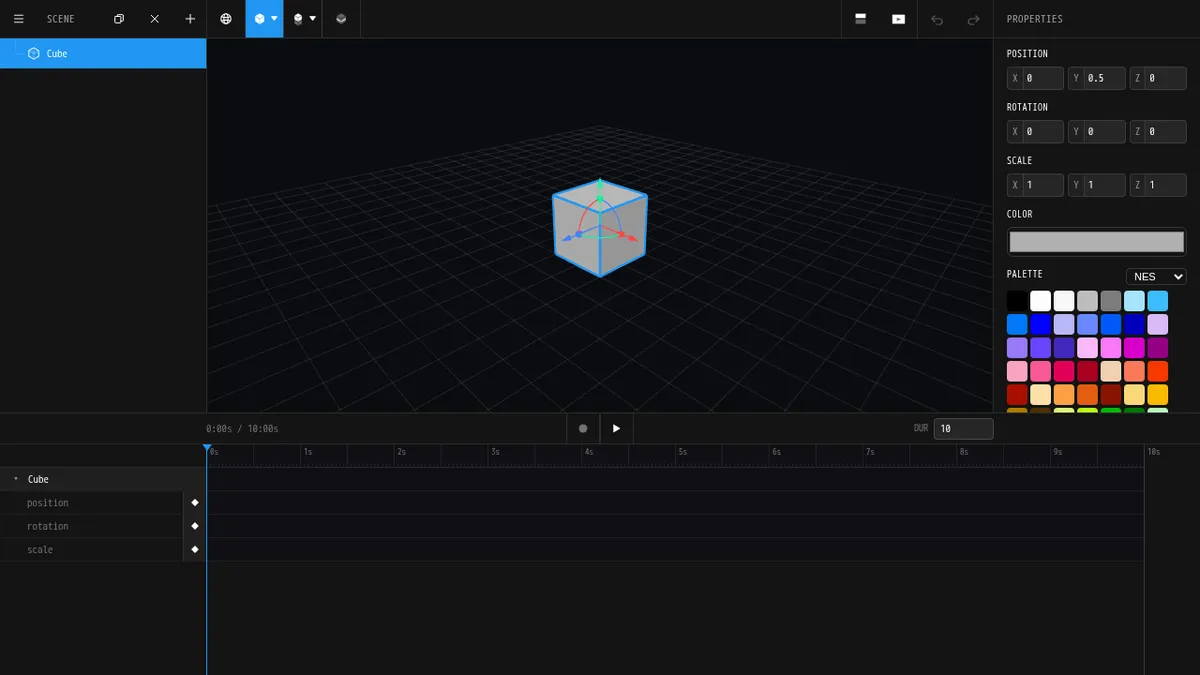Viewport: 1200px width, 675px height.
Task: Delete object using the X icon
Action: coord(154,19)
